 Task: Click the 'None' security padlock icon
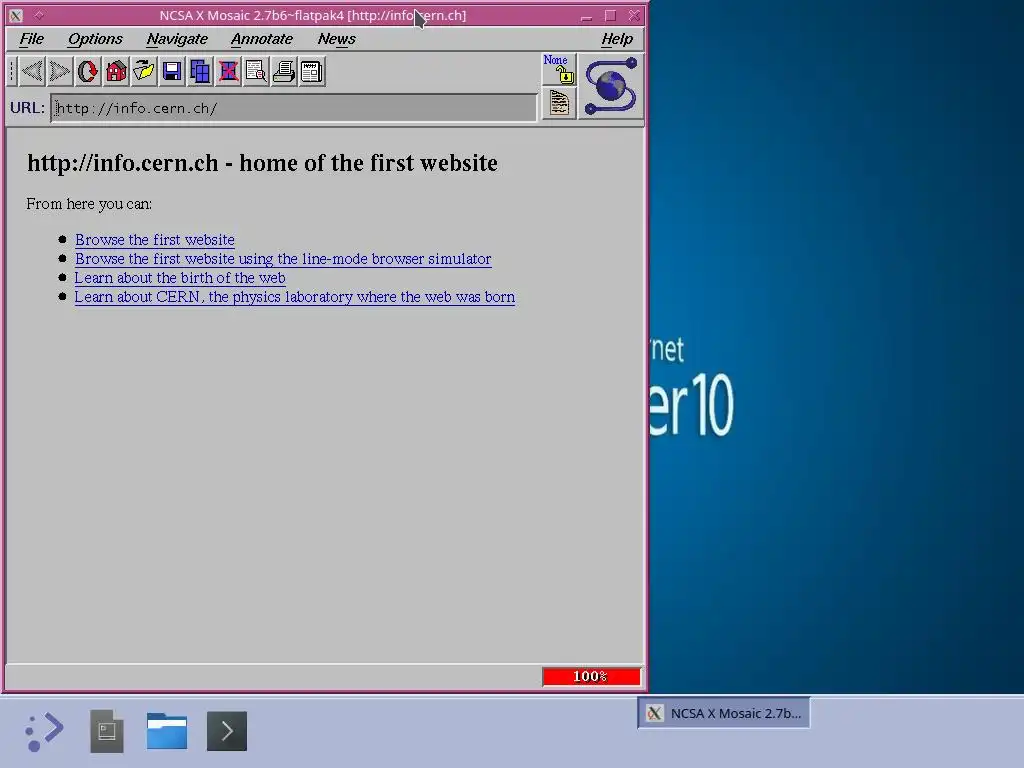pos(559,69)
